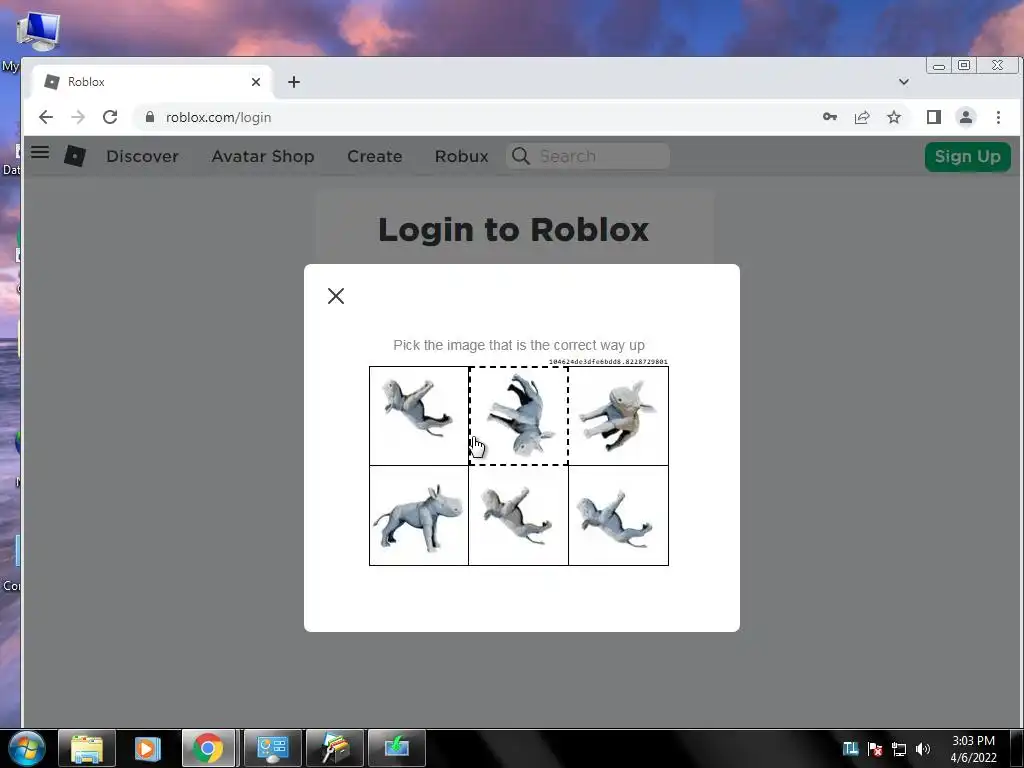Open the saved passwords key icon
Viewport: 1024px width, 768px height.
point(829,117)
